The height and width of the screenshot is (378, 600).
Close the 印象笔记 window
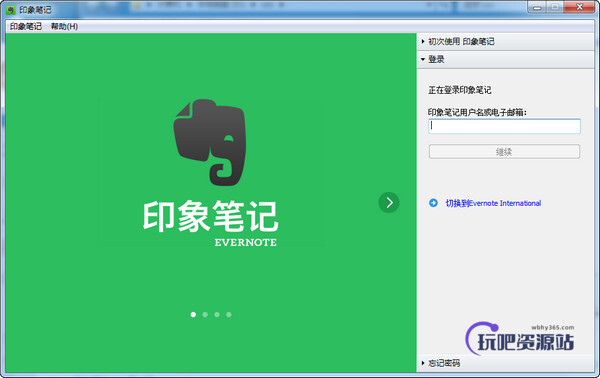[x=580, y=7]
